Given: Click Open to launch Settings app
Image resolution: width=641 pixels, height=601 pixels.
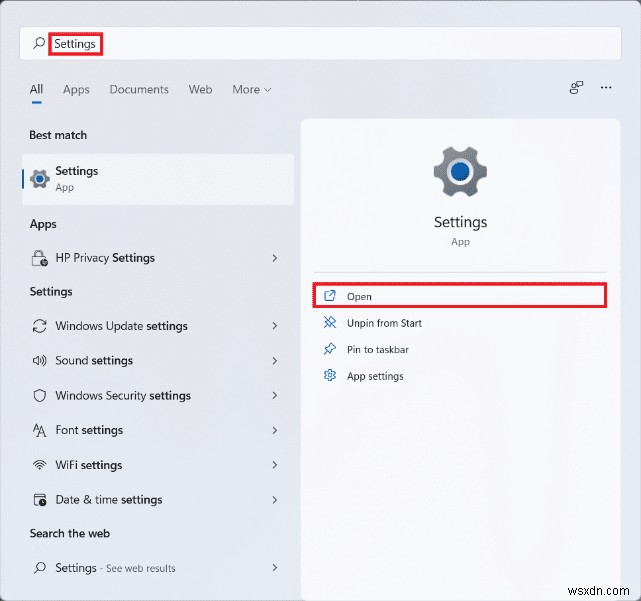Looking at the screenshot, I should point(460,296).
